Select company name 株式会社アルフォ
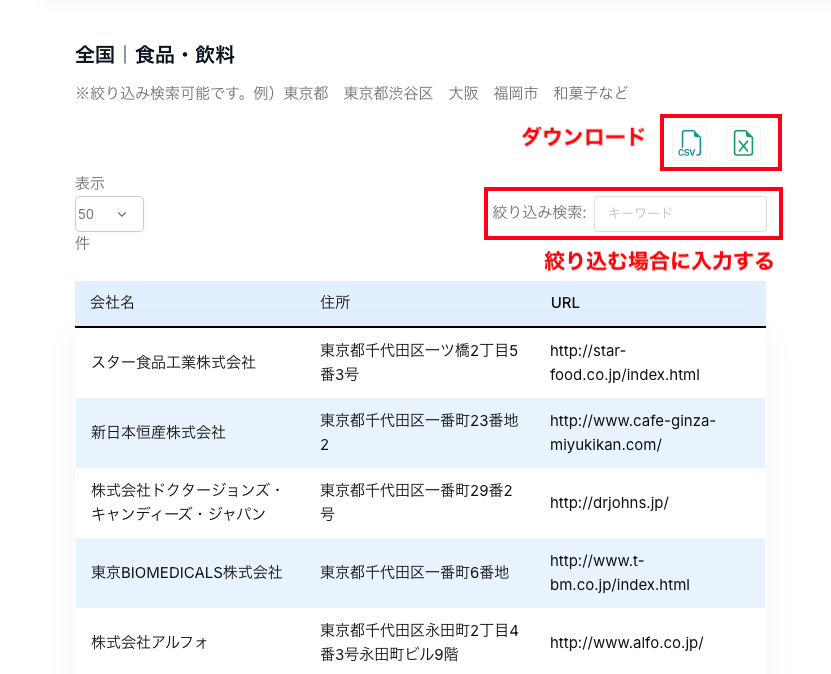This screenshot has height=674, width=831. click(150, 642)
